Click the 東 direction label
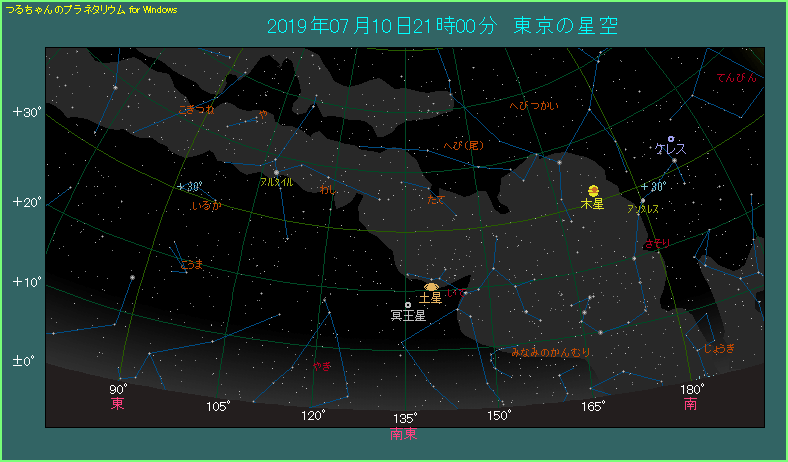The height and width of the screenshot is (462, 788). [118, 404]
